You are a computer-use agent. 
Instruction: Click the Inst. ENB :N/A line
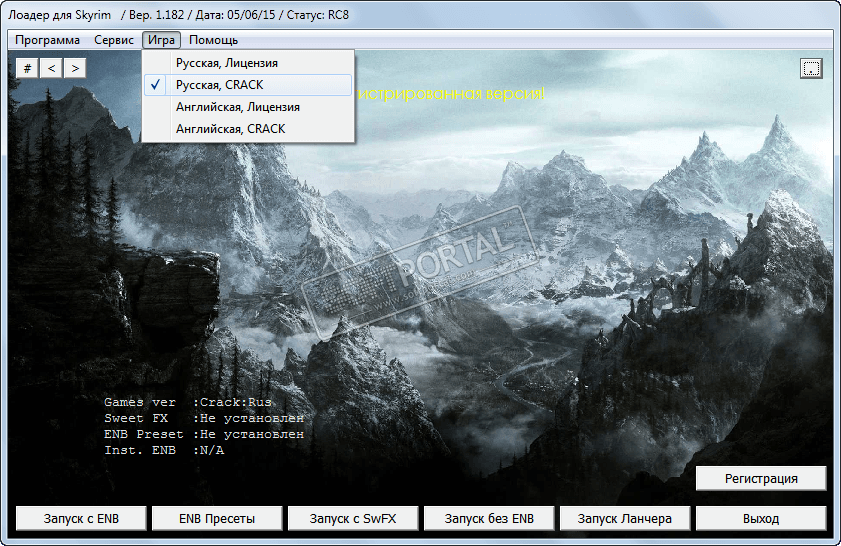pyautogui.click(x=164, y=451)
